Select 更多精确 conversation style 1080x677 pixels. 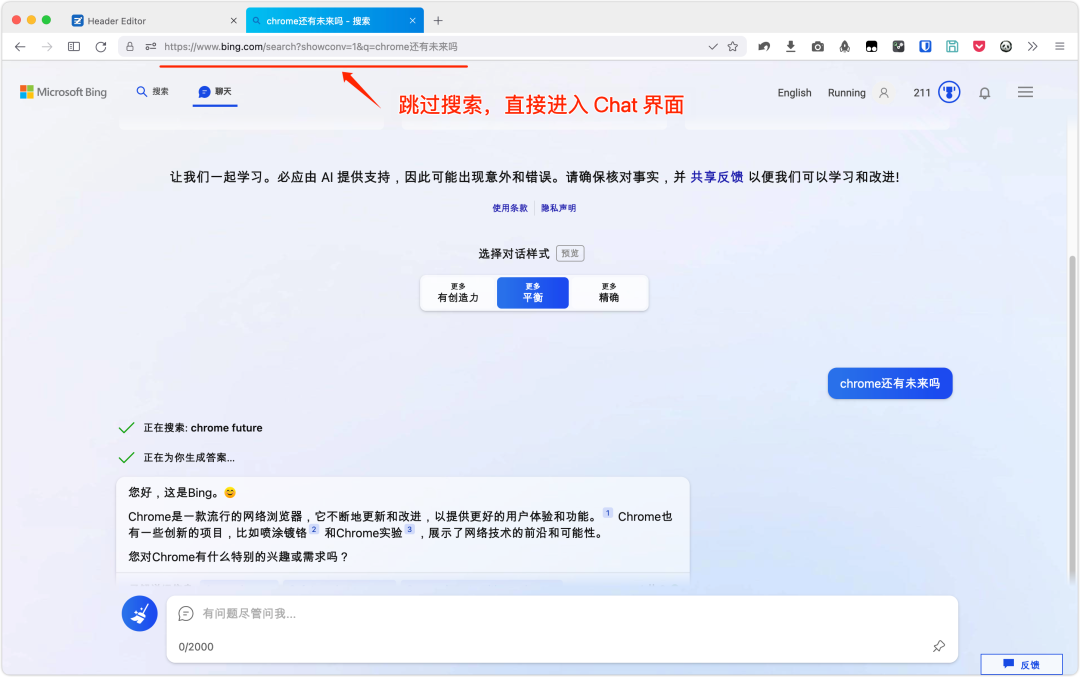pyautogui.click(x=608, y=293)
